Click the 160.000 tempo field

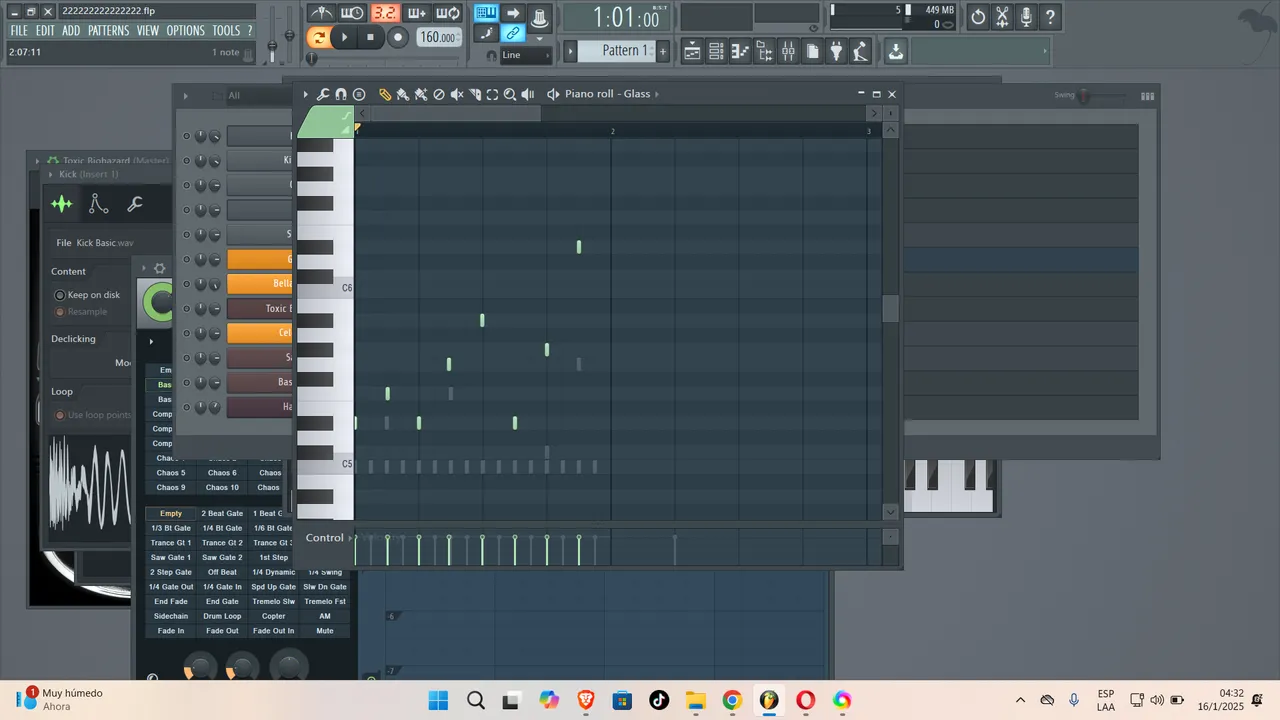[438, 37]
